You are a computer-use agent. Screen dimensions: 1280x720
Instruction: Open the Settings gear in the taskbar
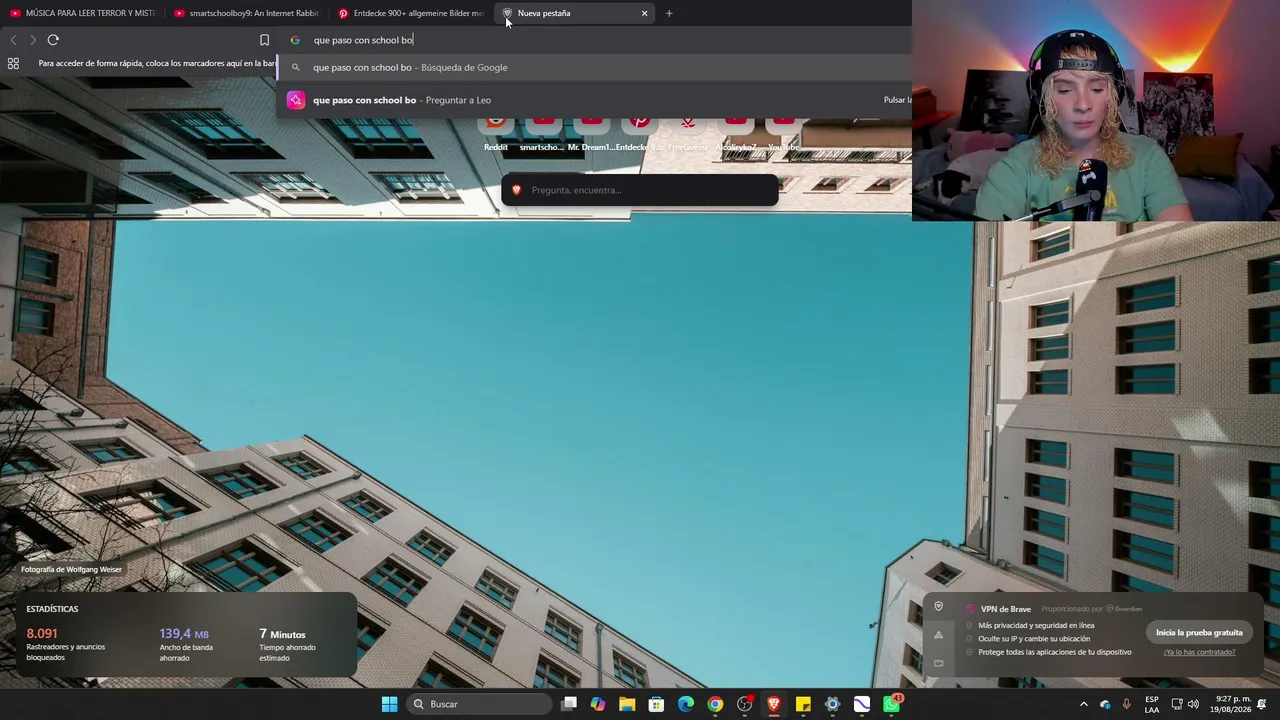[832, 704]
